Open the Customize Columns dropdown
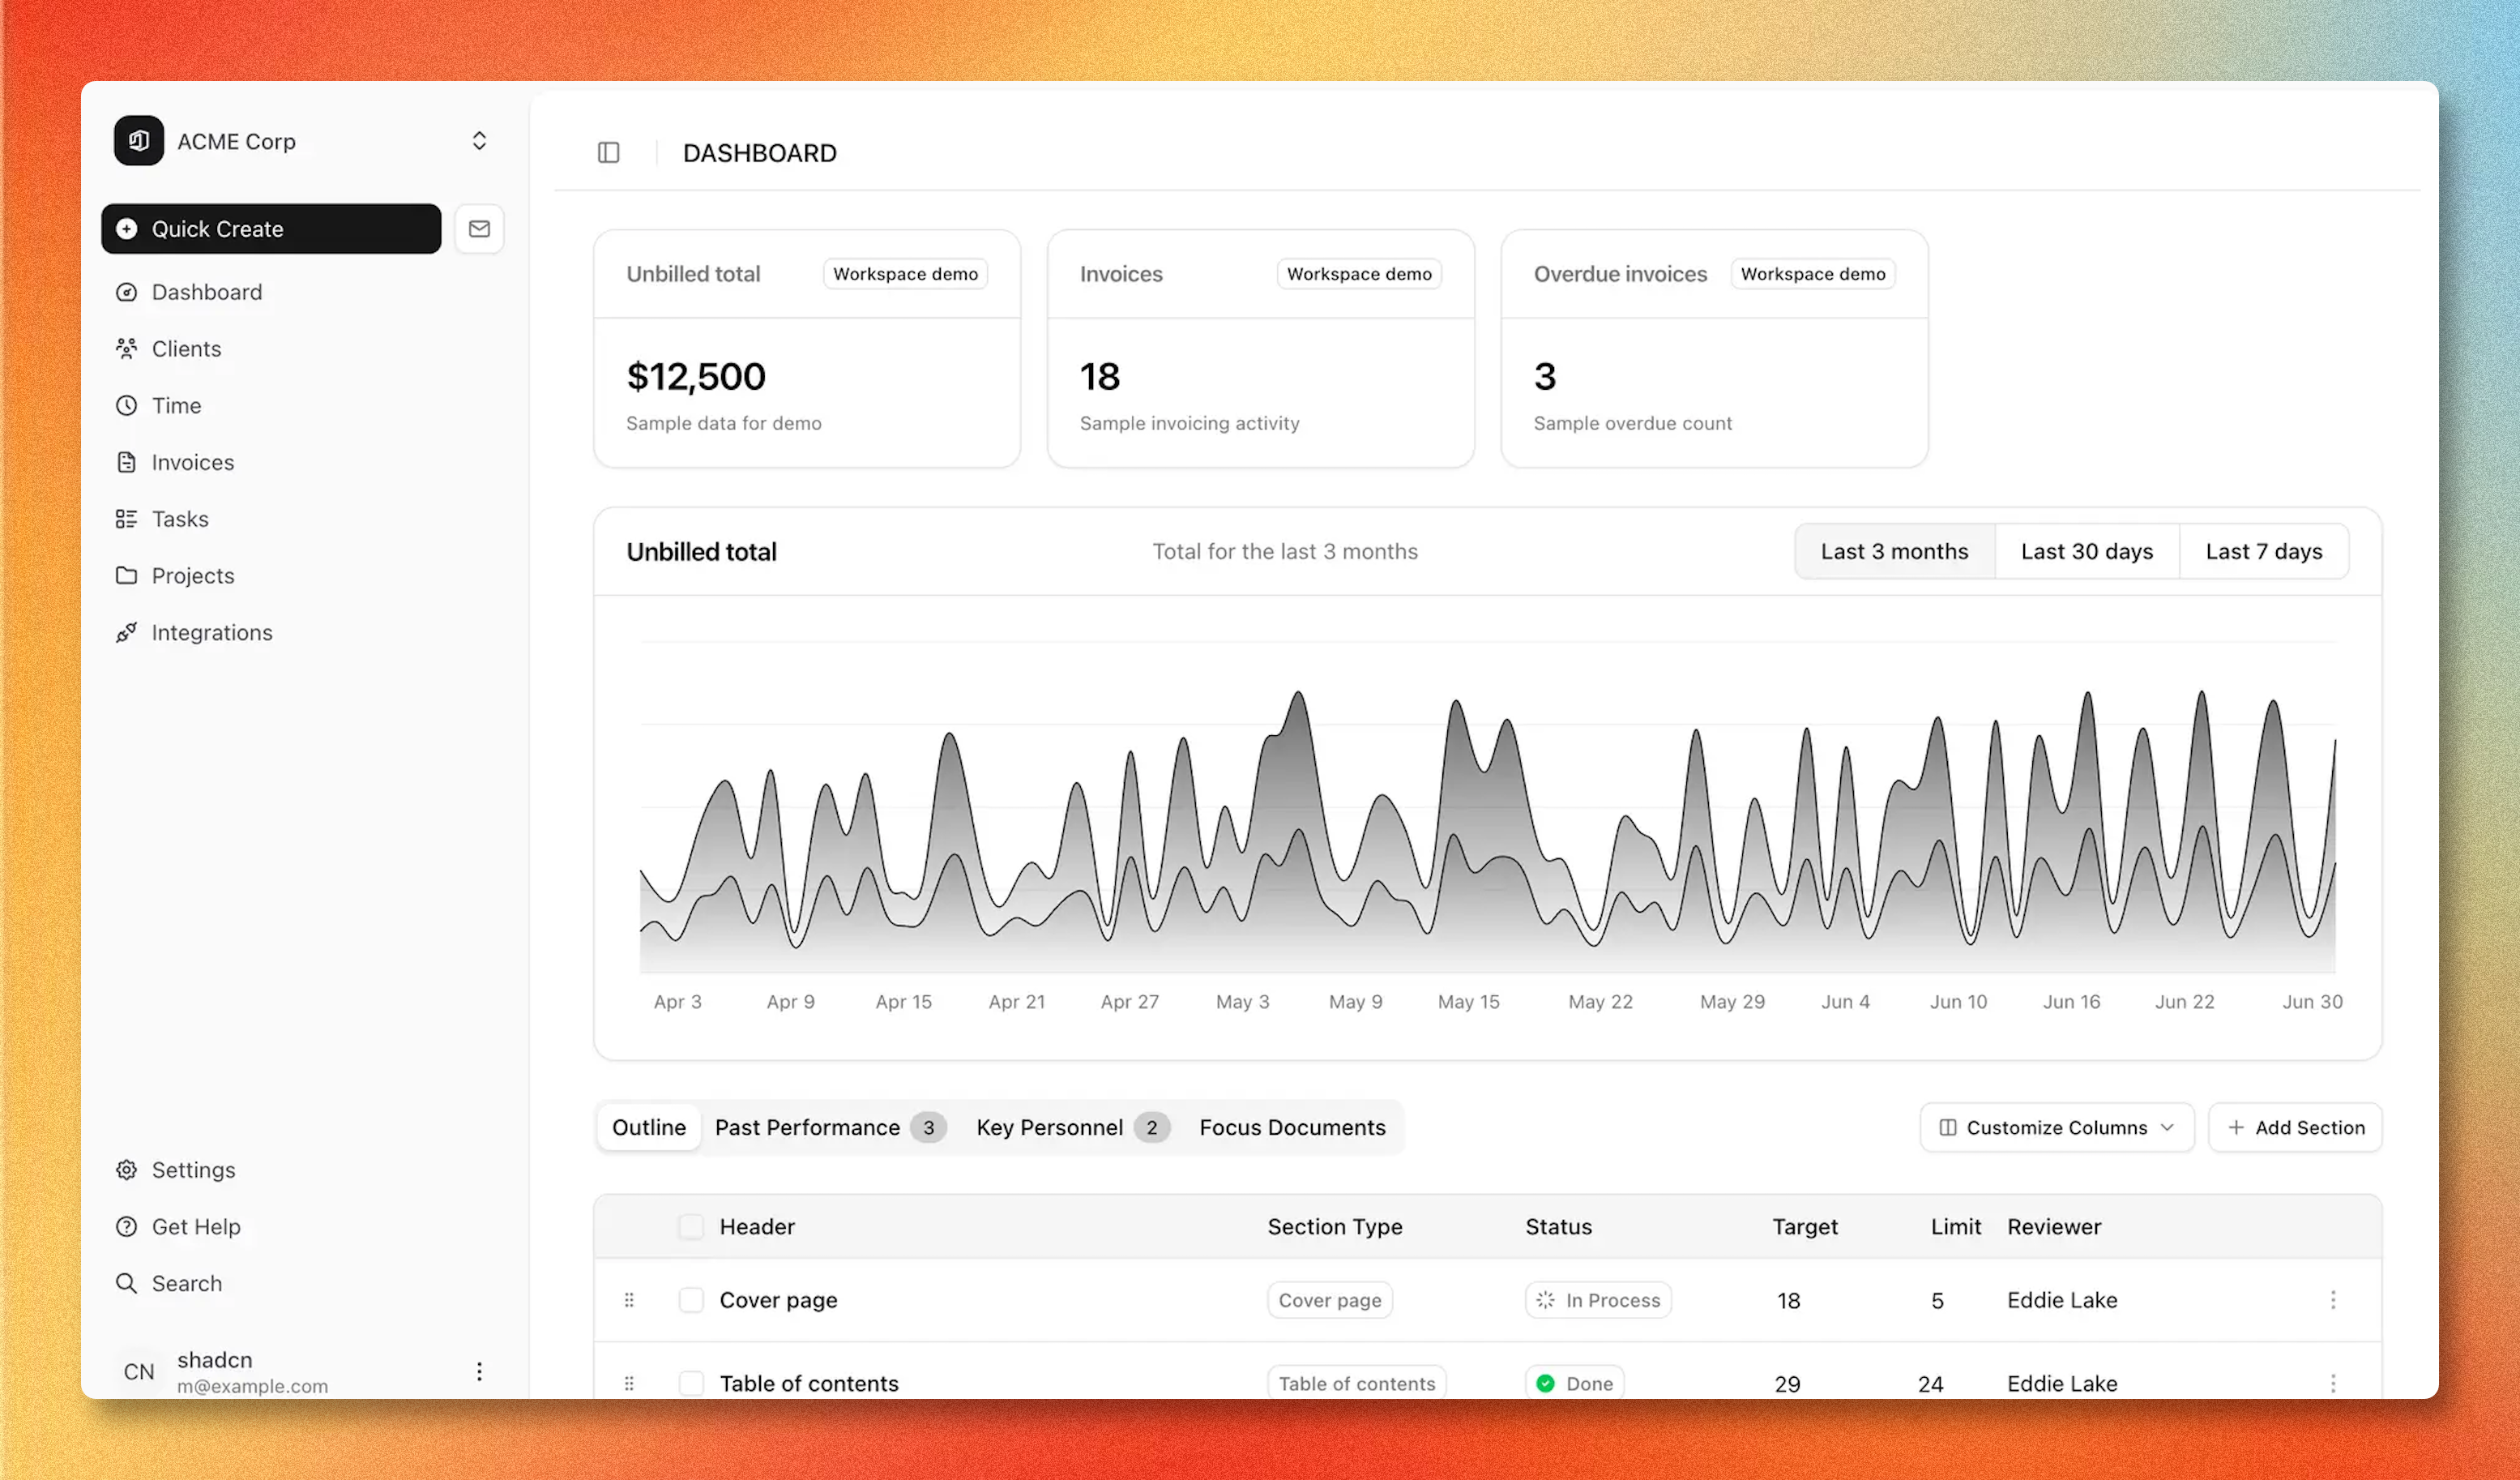The image size is (2520, 1480). point(2056,1128)
